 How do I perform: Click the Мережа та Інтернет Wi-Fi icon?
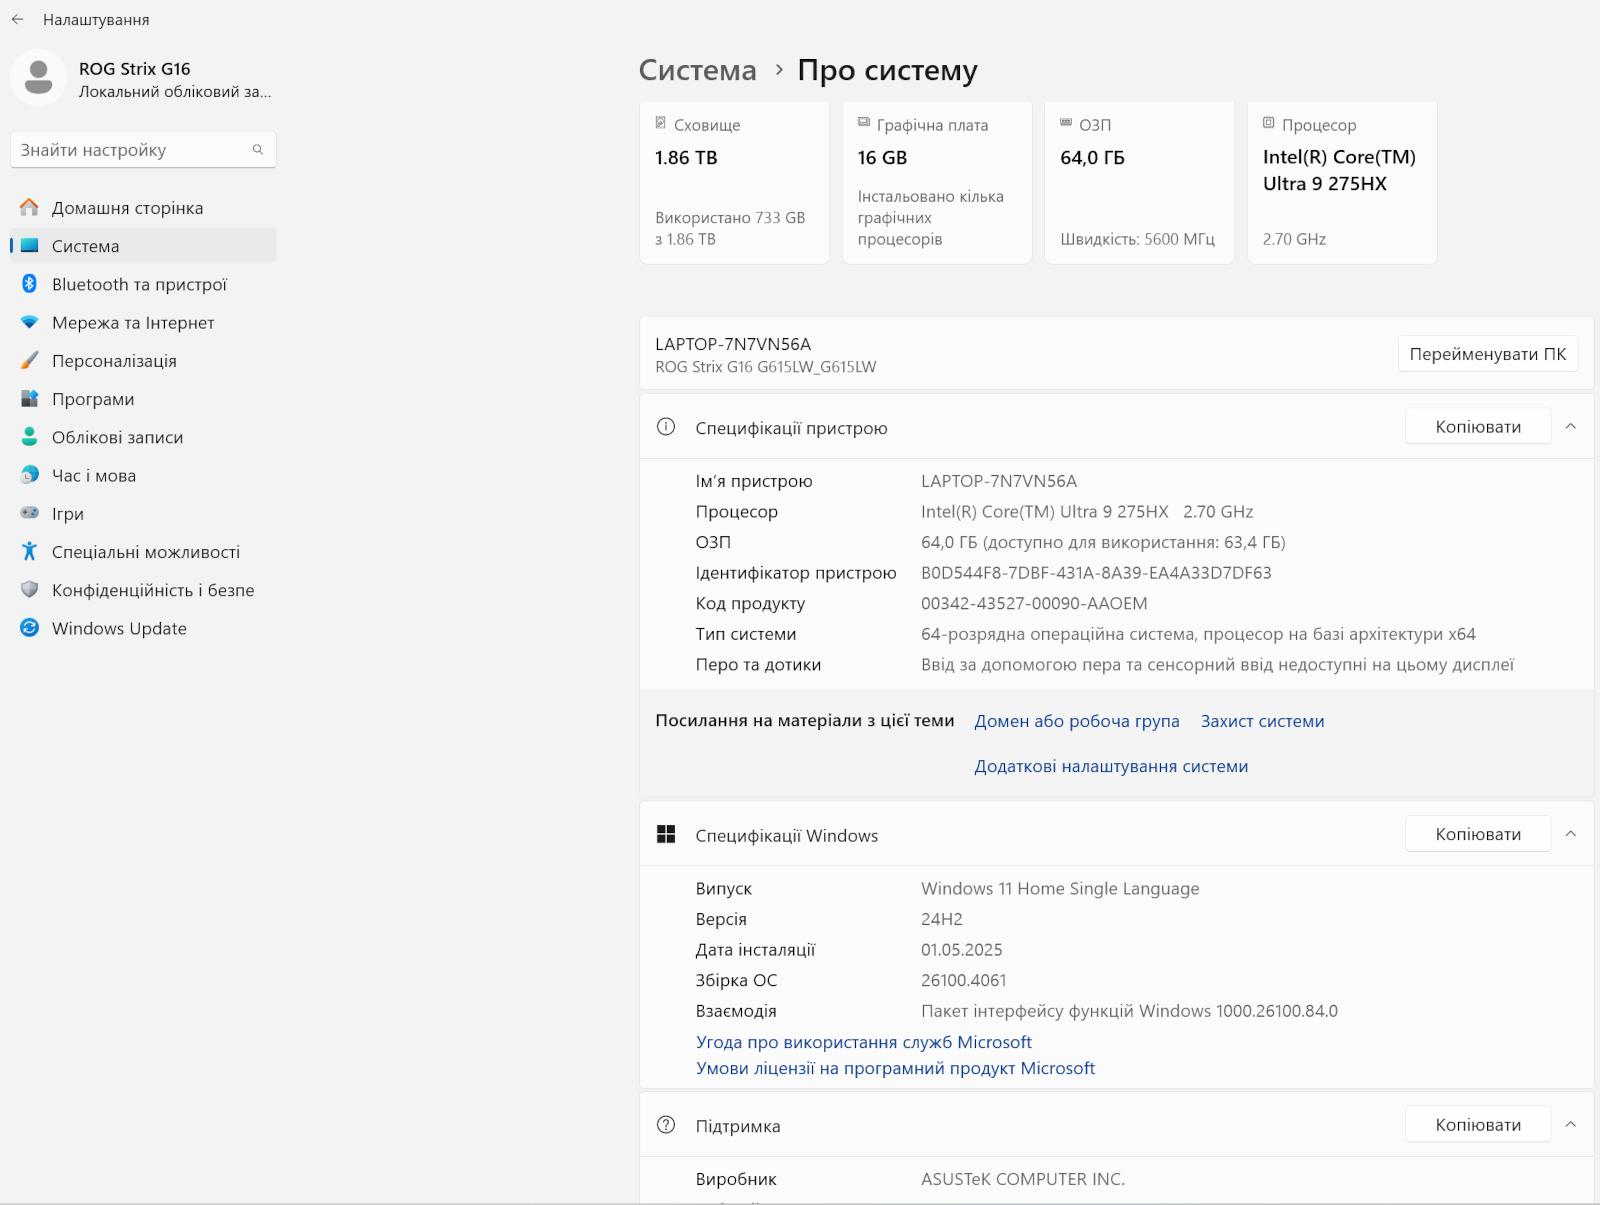[29, 322]
